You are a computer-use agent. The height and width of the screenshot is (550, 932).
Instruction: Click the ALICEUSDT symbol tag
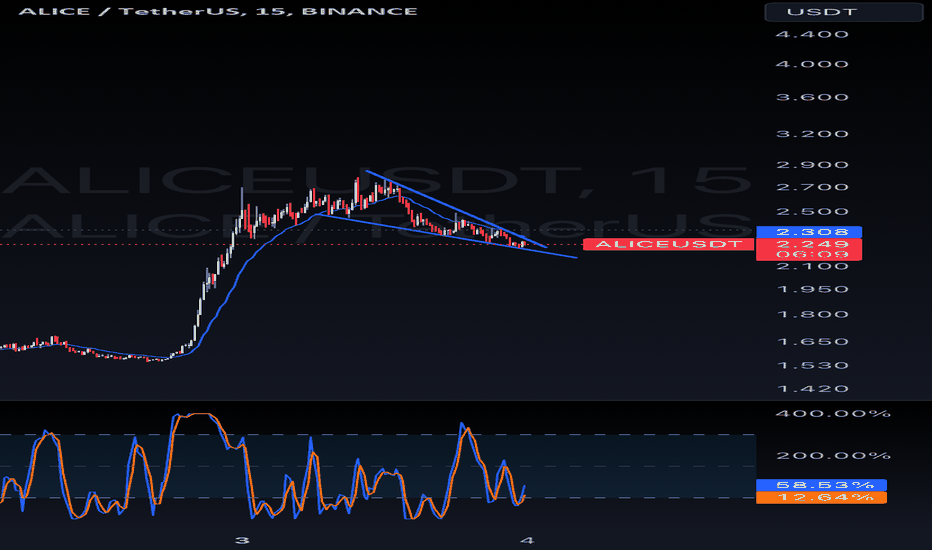click(x=669, y=244)
